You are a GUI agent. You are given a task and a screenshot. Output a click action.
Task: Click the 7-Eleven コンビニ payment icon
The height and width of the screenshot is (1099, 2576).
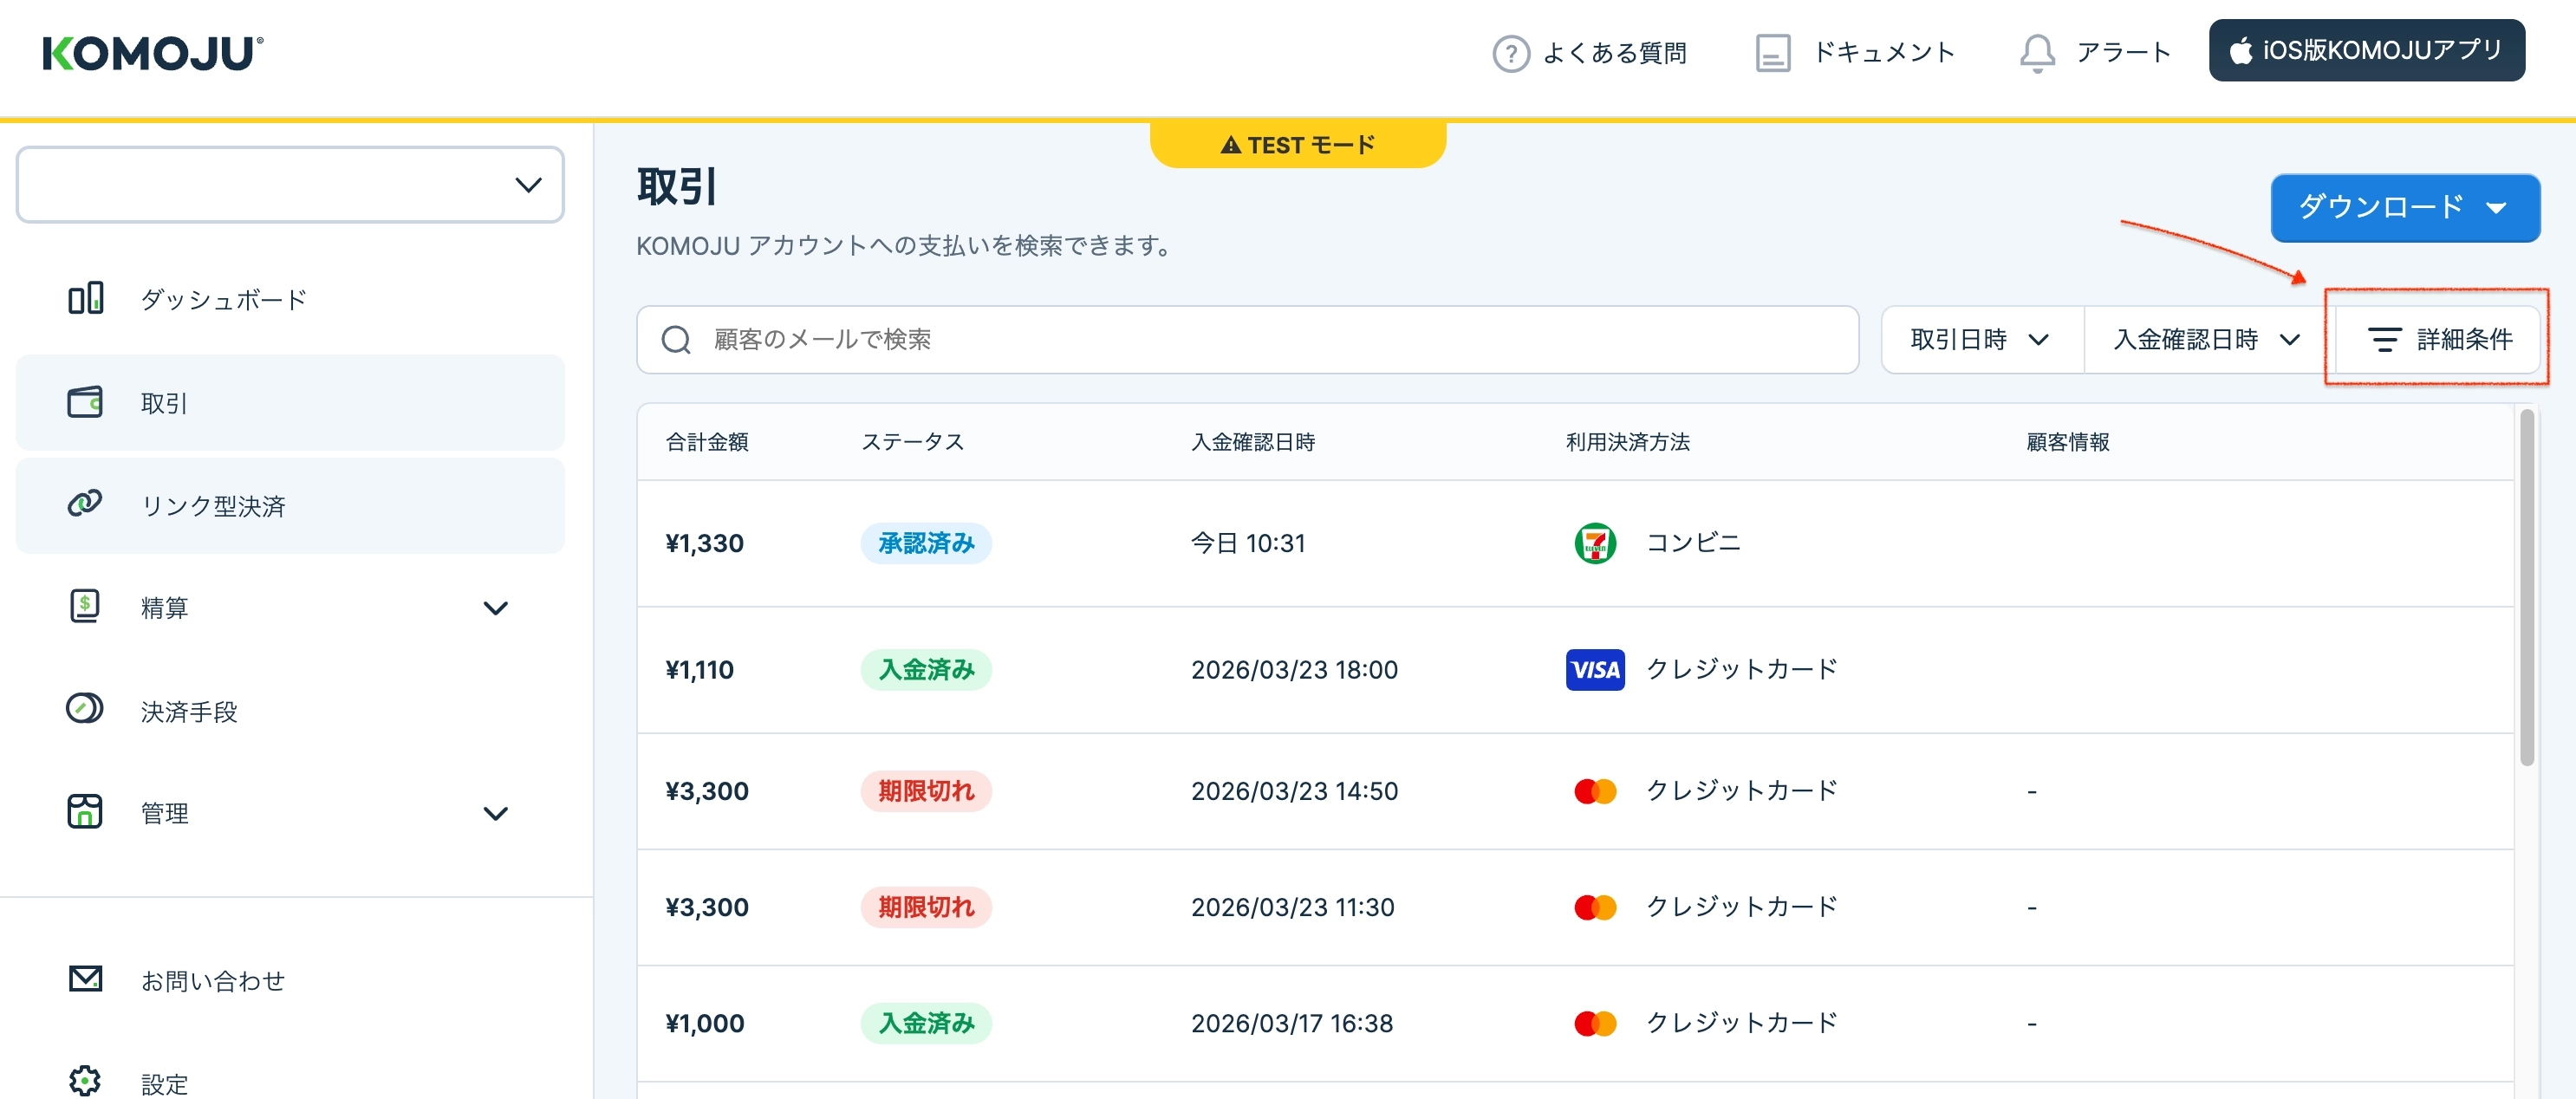[1595, 543]
